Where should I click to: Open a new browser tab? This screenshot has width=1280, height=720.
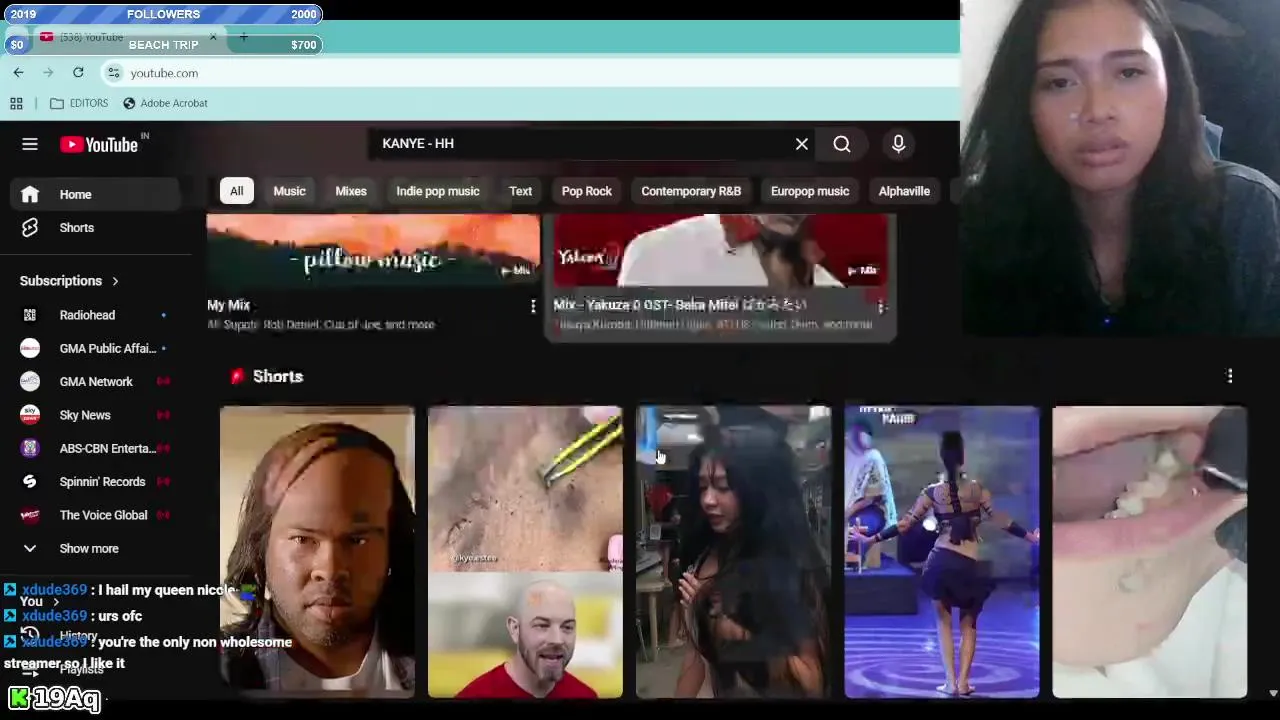(x=243, y=37)
